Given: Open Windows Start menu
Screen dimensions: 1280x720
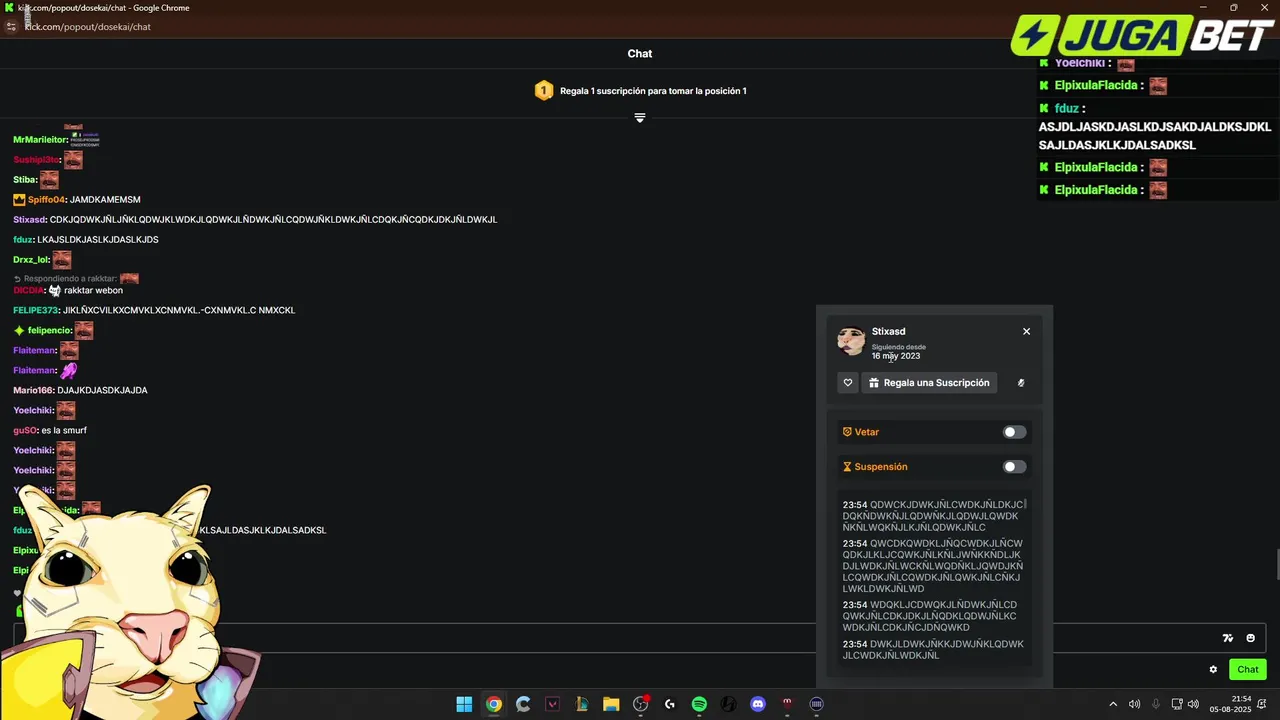Looking at the screenshot, I should [464, 704].
